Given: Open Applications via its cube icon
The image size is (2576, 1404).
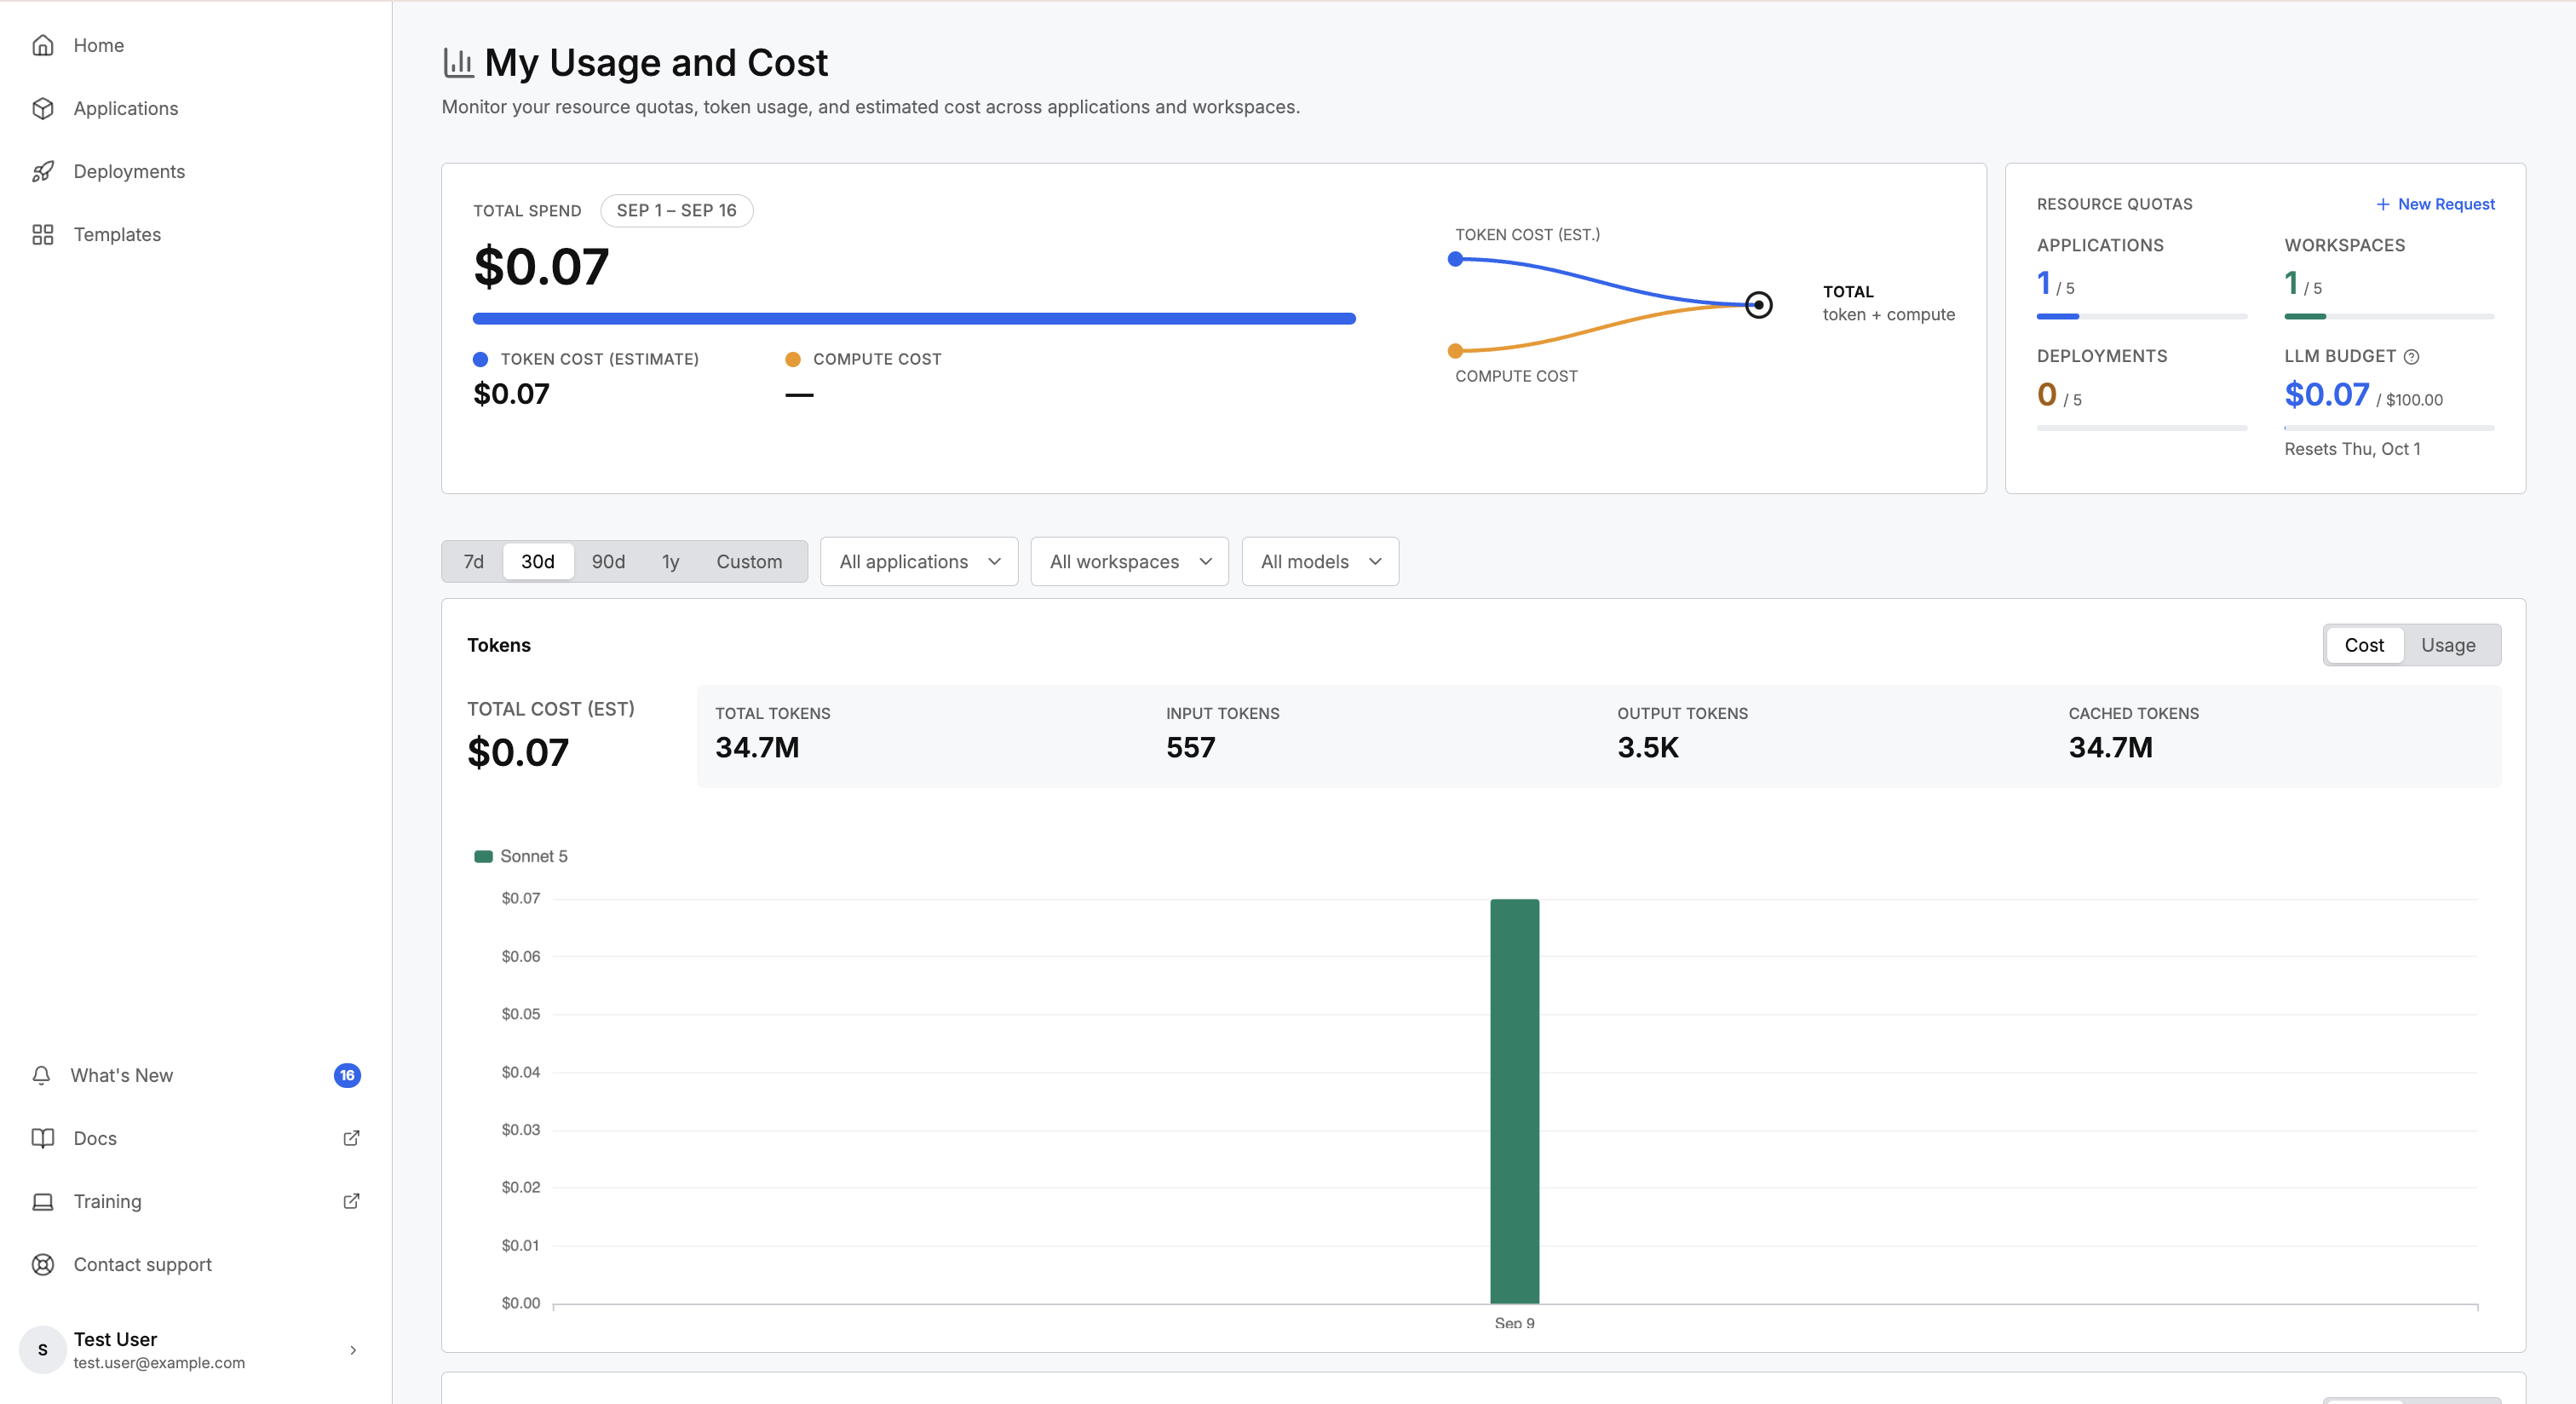Looking at the screenshot, I should tap(42, 108).
